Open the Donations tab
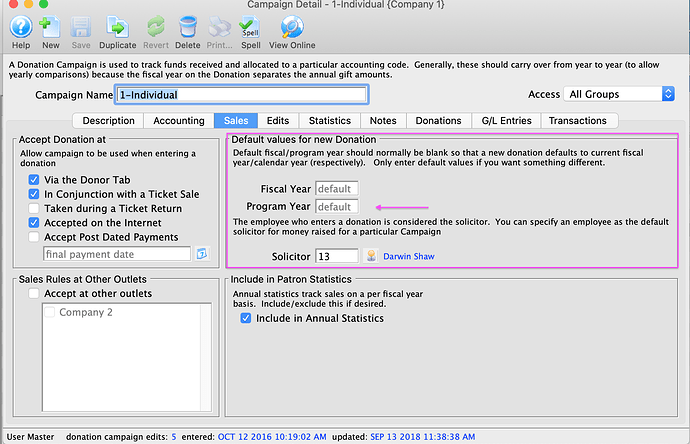690x444 pixels. coord(439,121)
